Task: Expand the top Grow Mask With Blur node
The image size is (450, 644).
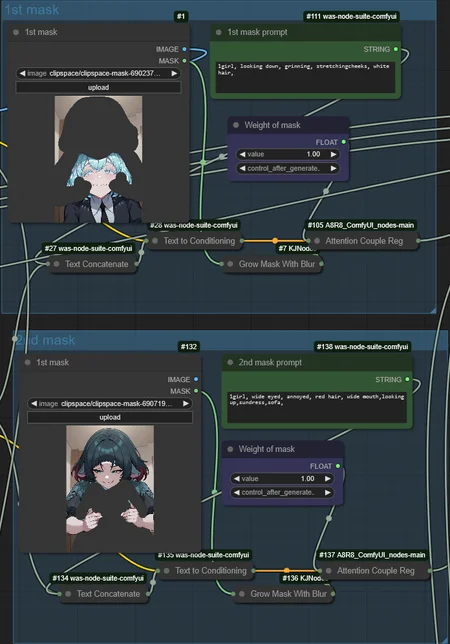Action: click(x=230, y=264)
